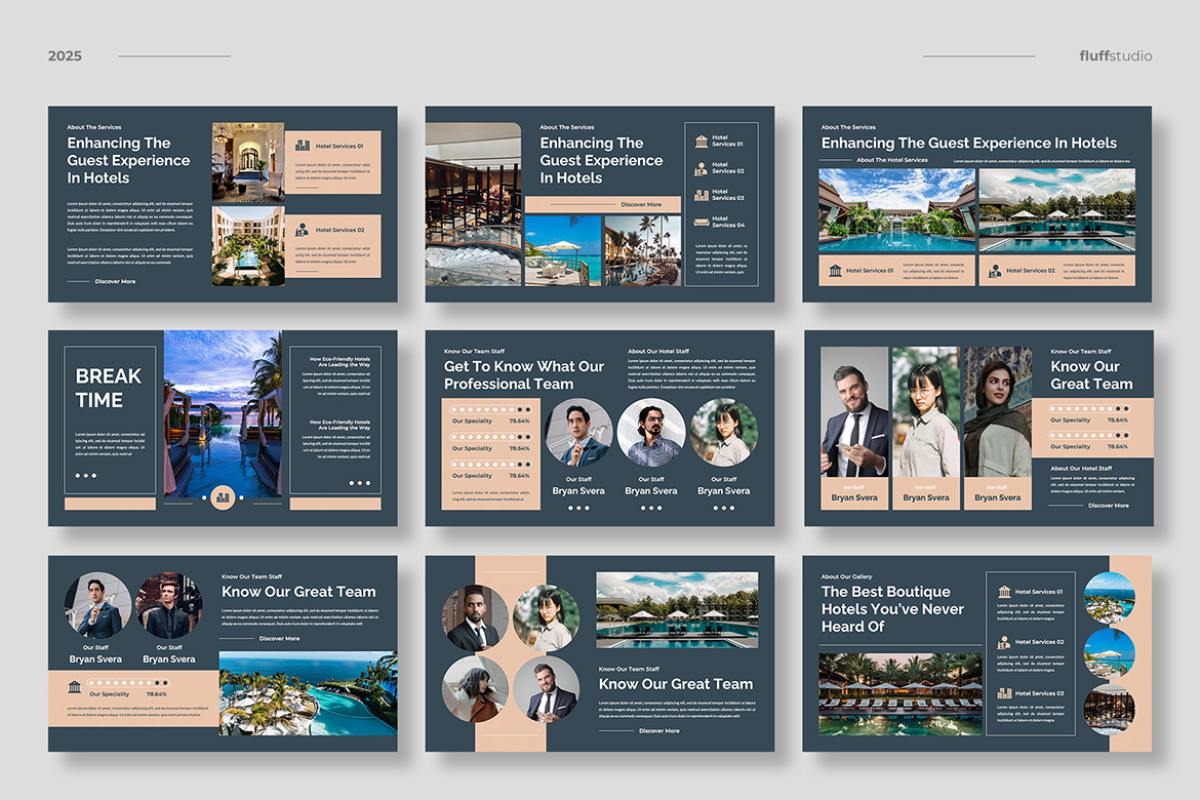Click the bank icon beside Hotel Services 01

click(x=701, y=141)
